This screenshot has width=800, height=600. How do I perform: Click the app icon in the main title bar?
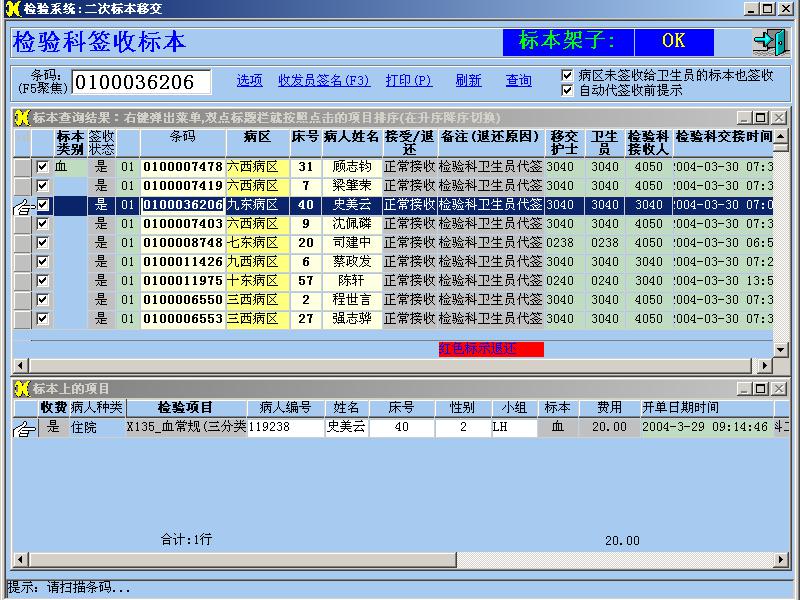11,9
